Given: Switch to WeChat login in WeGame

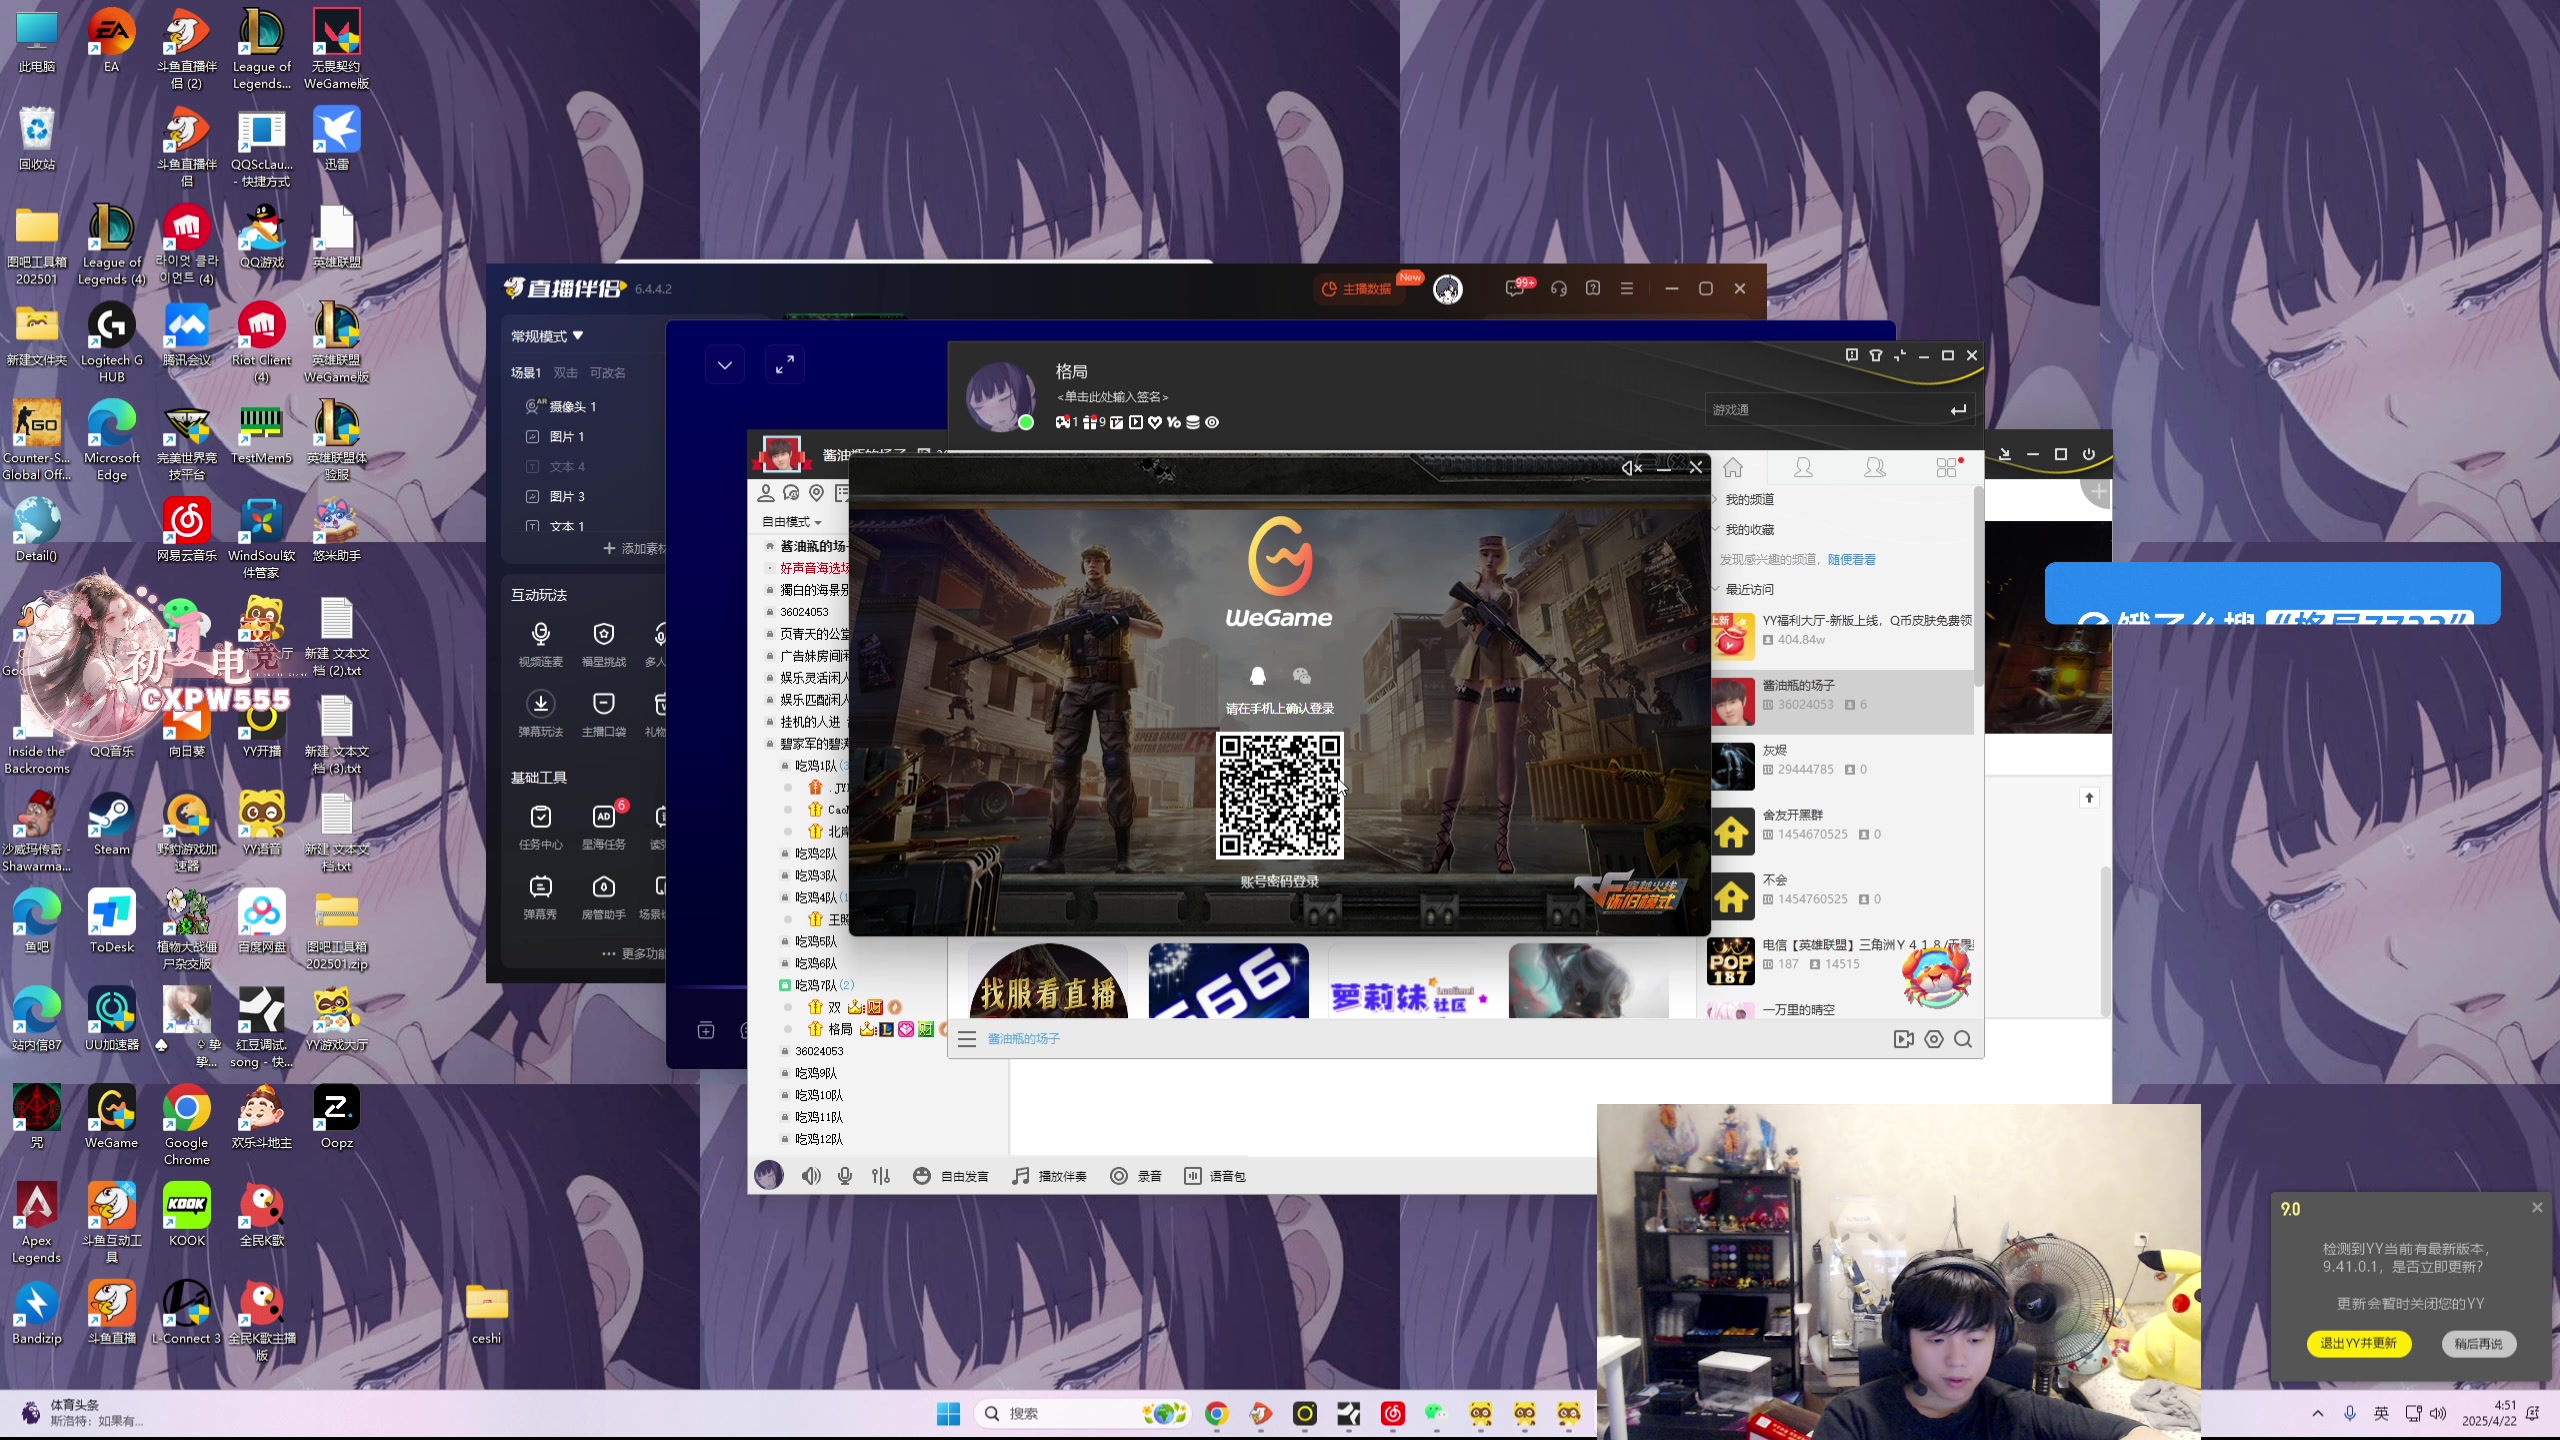Looking at the screenshot, I should click(1301, 676).
